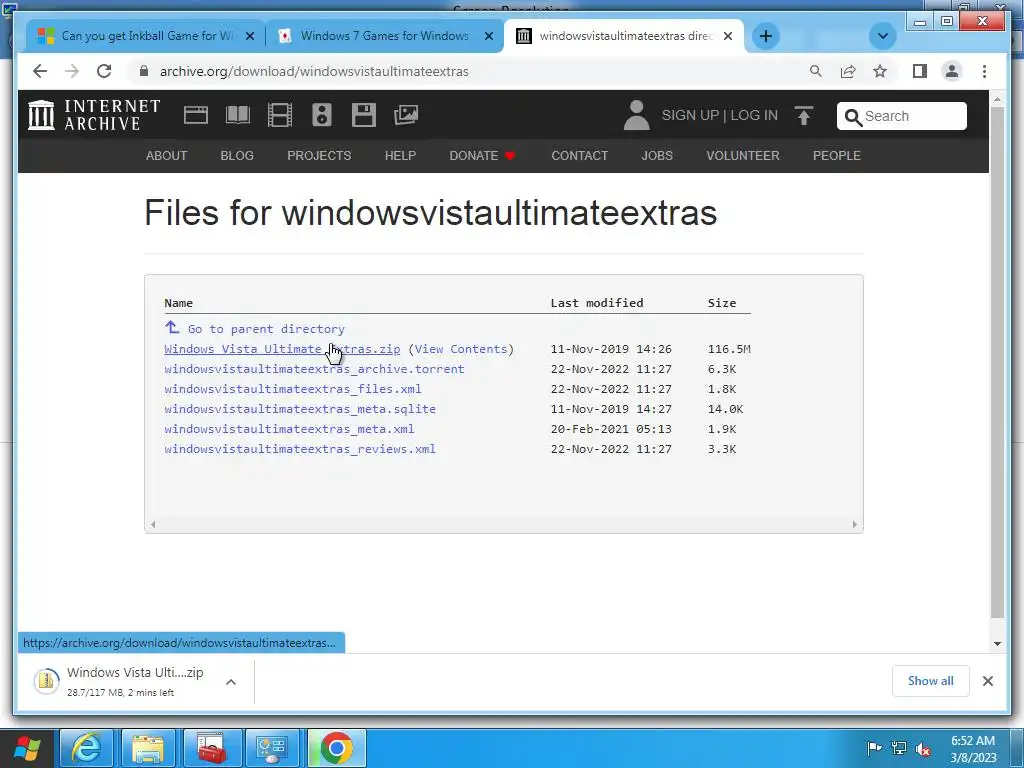This screenshot has height=768, width=1024.
Task: Open Chrome three-dot menu
Action: [984, 71]
